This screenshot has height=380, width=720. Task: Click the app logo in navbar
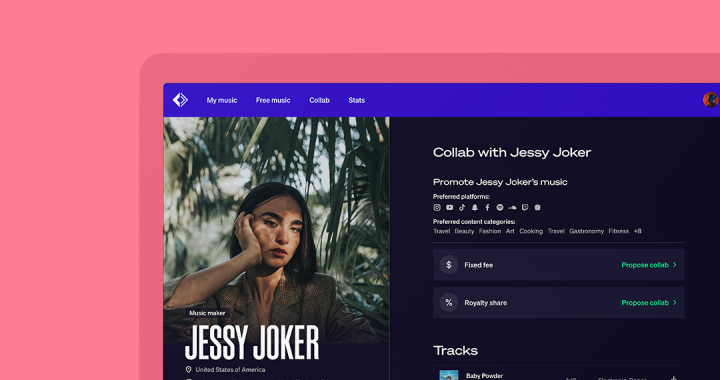click(x=180, y=100)
